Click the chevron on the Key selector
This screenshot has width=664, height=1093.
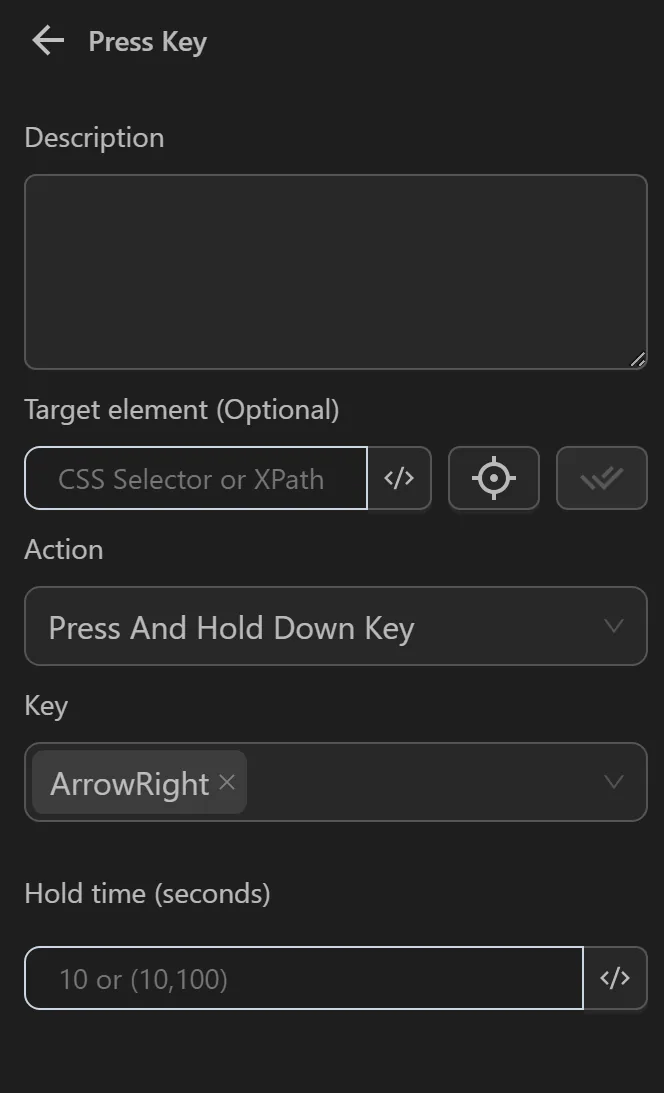click(613, 783)
